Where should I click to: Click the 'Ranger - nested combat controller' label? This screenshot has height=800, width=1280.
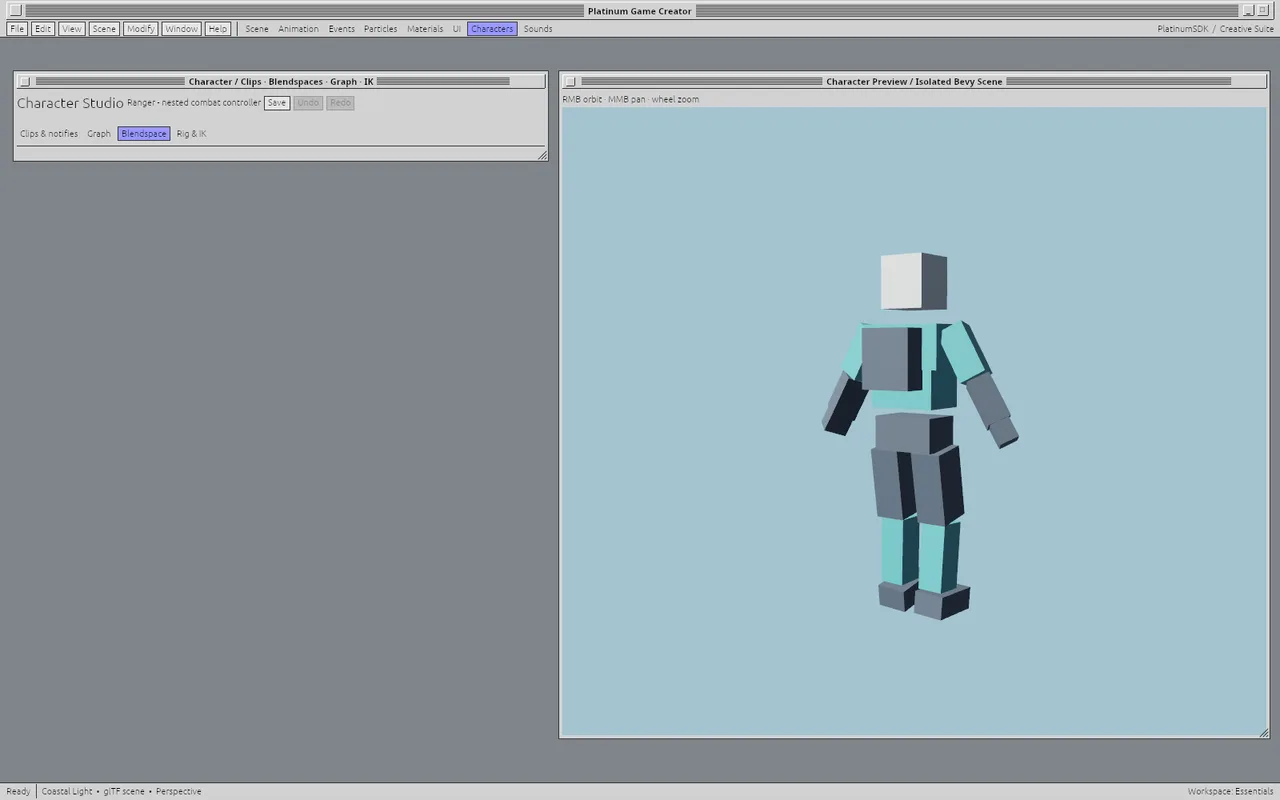click(x=194, y=103)
